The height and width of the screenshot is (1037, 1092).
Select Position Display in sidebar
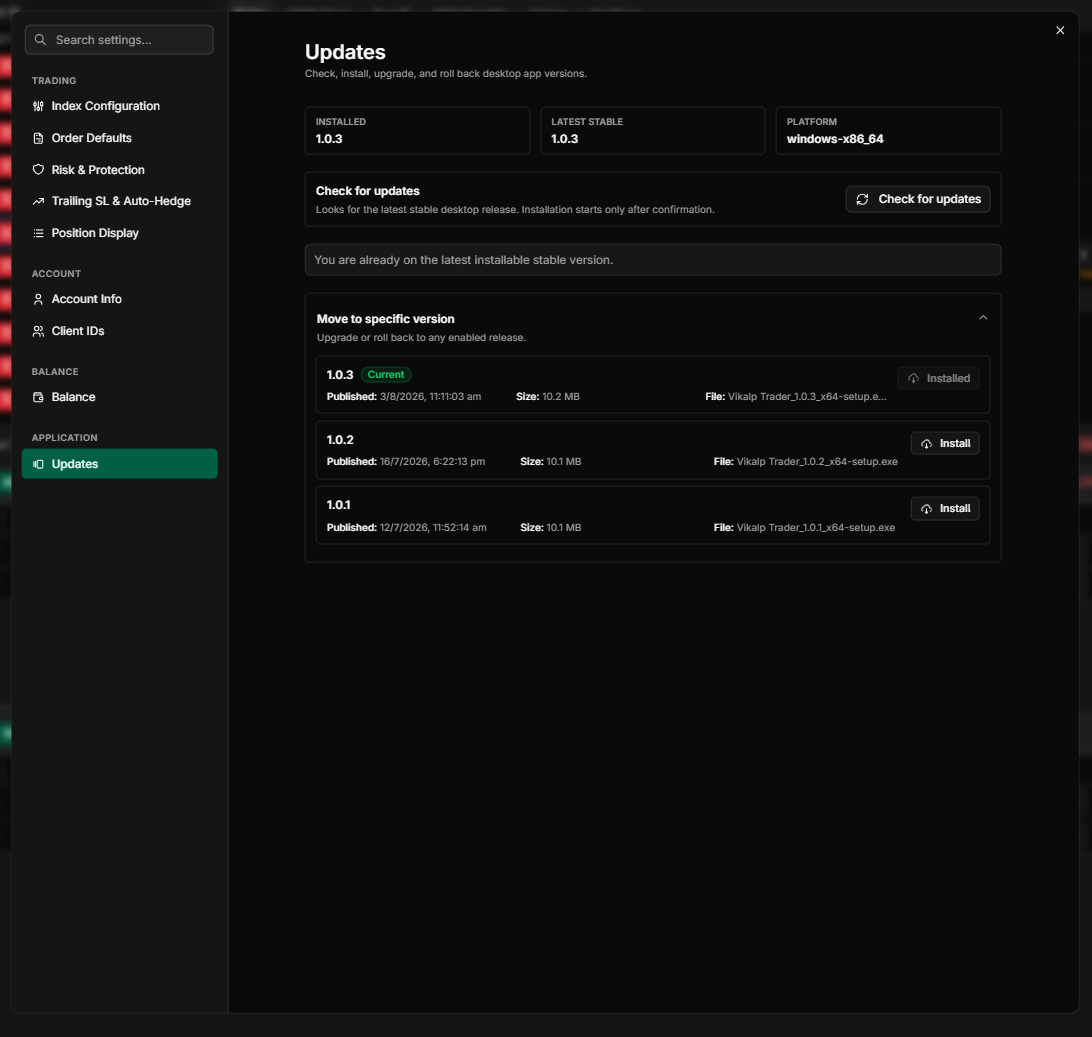click(x=119, y=233)
